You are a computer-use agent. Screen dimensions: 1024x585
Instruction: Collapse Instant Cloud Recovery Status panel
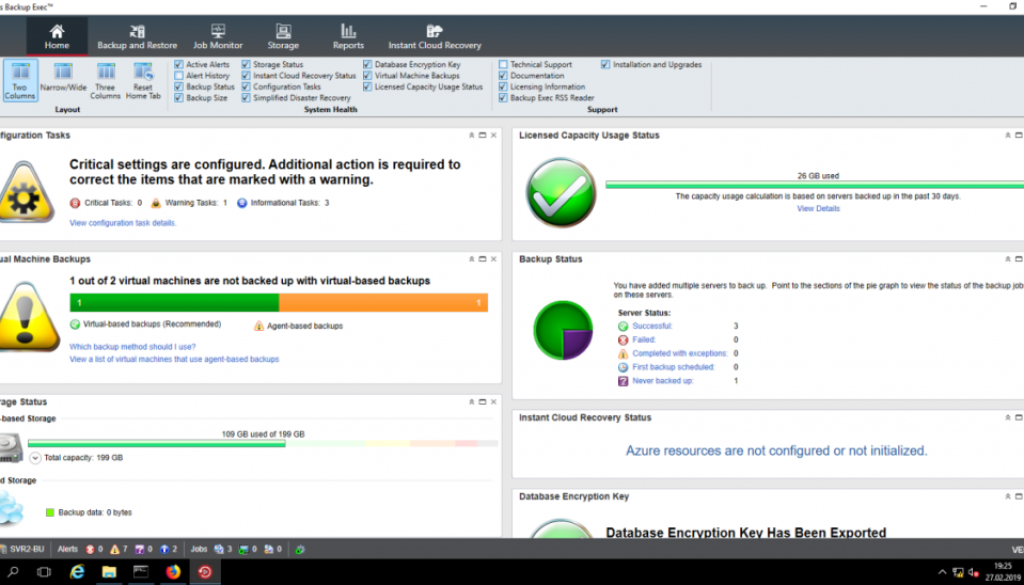click(1008, 417)
